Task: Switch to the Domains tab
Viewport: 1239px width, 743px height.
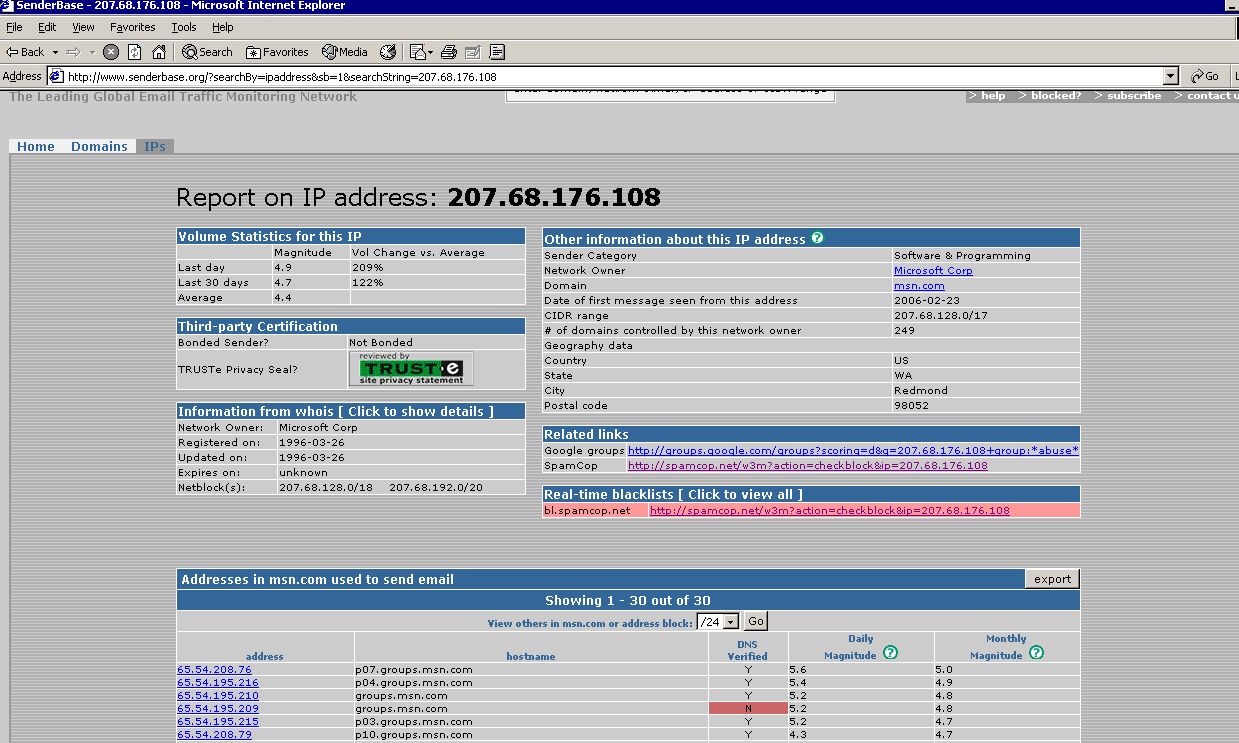Action: pos(99,146)
